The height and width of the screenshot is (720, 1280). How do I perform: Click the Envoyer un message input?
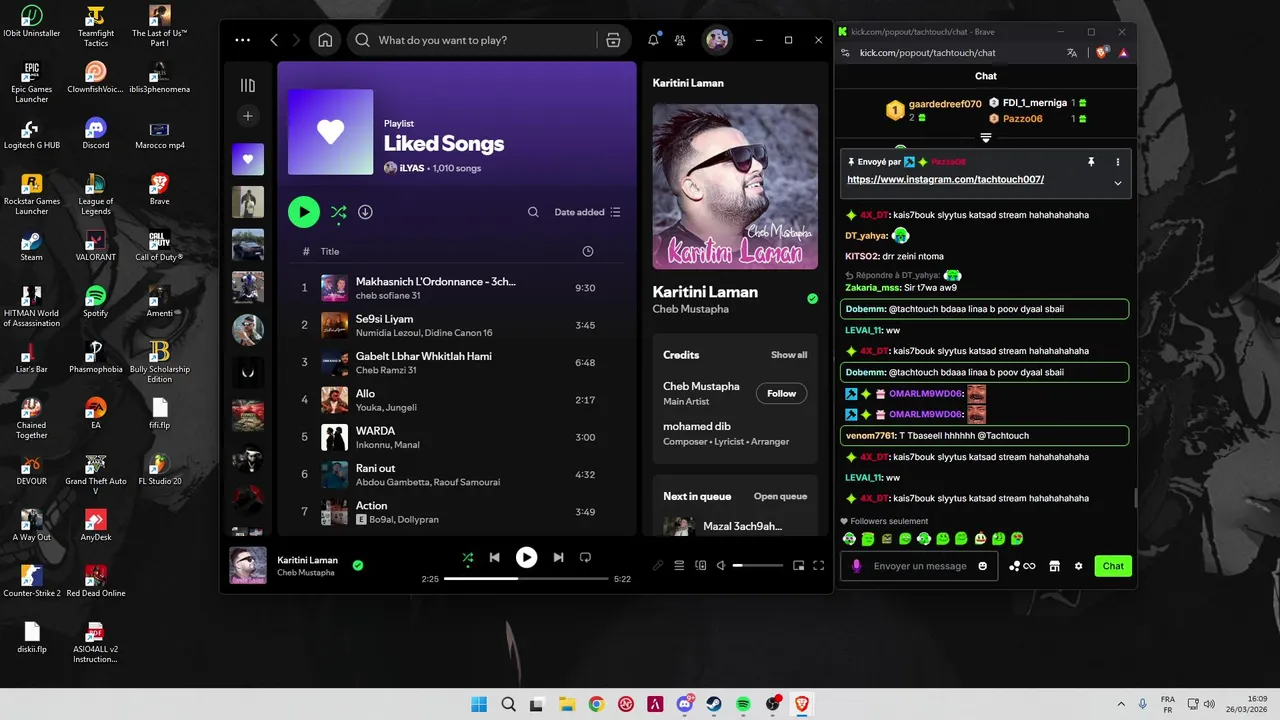[x=920, y=566]
